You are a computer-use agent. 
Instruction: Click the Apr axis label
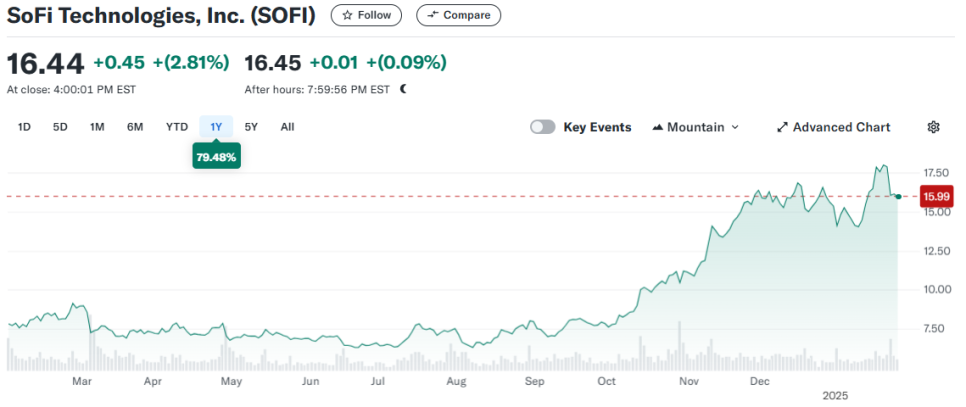[x=152, y=382]
